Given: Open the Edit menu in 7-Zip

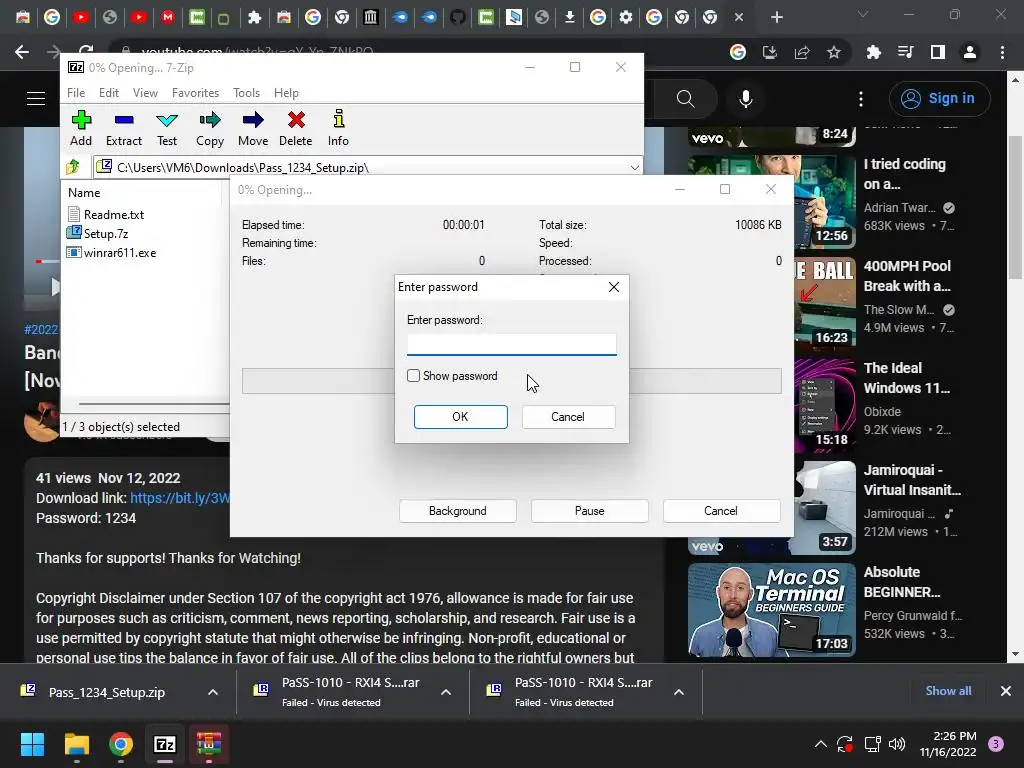Looking at the screenshot, I should 108,93.
